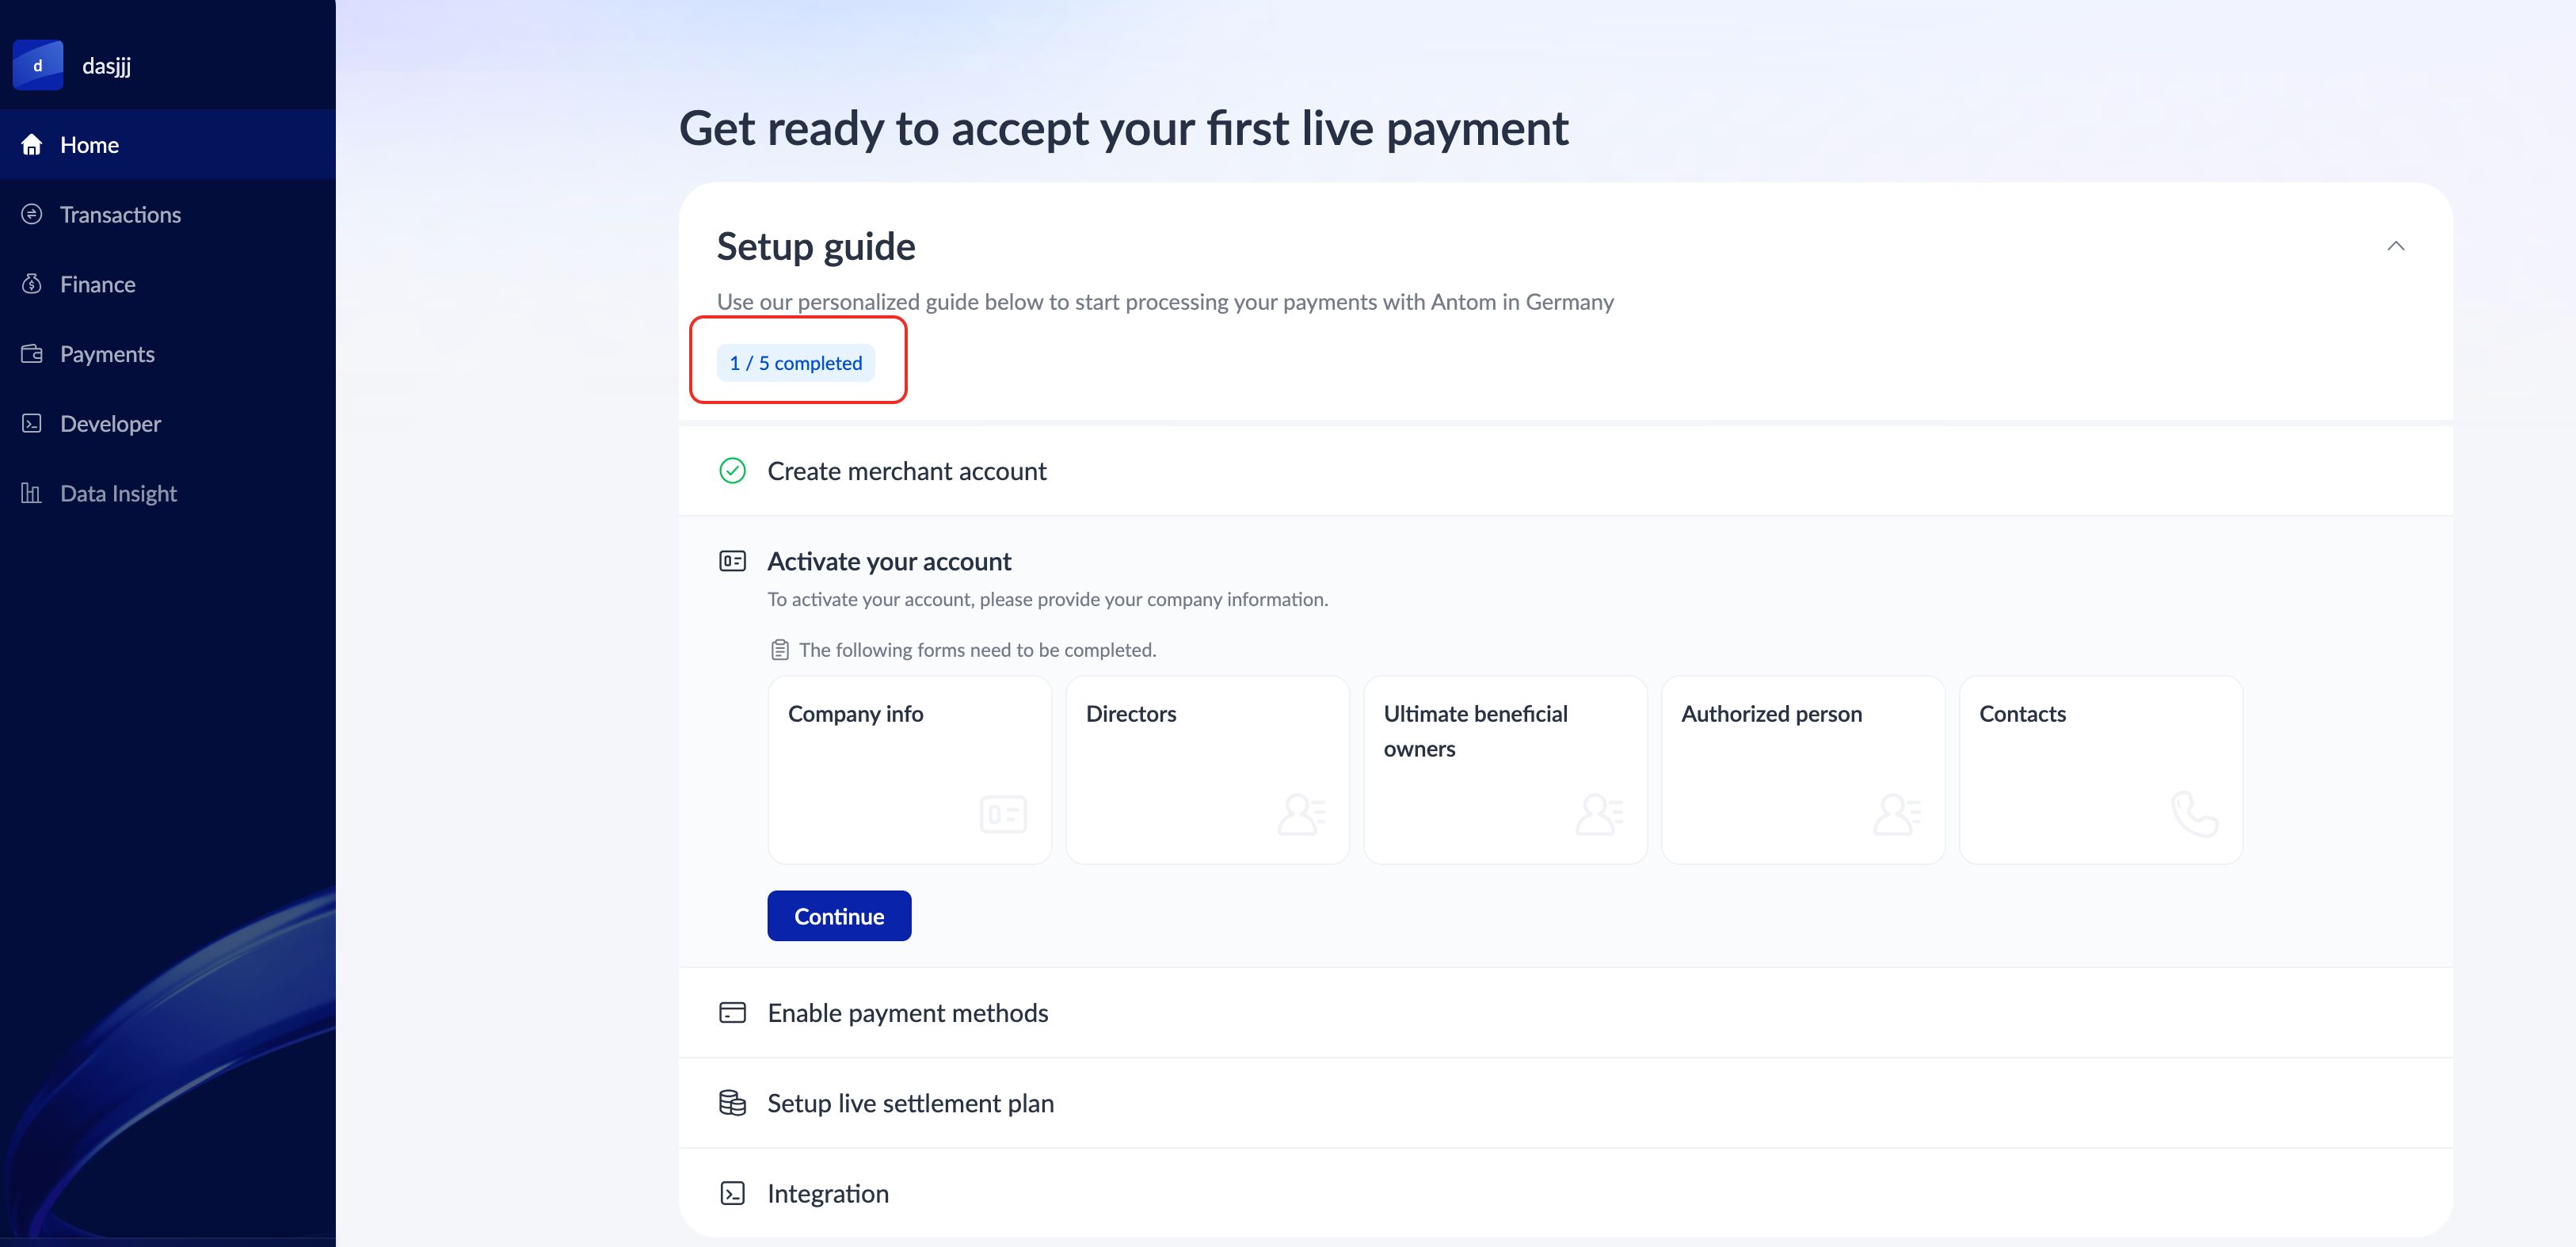
Task: Open the Company info form card
Action: click(x=909, y=769)
